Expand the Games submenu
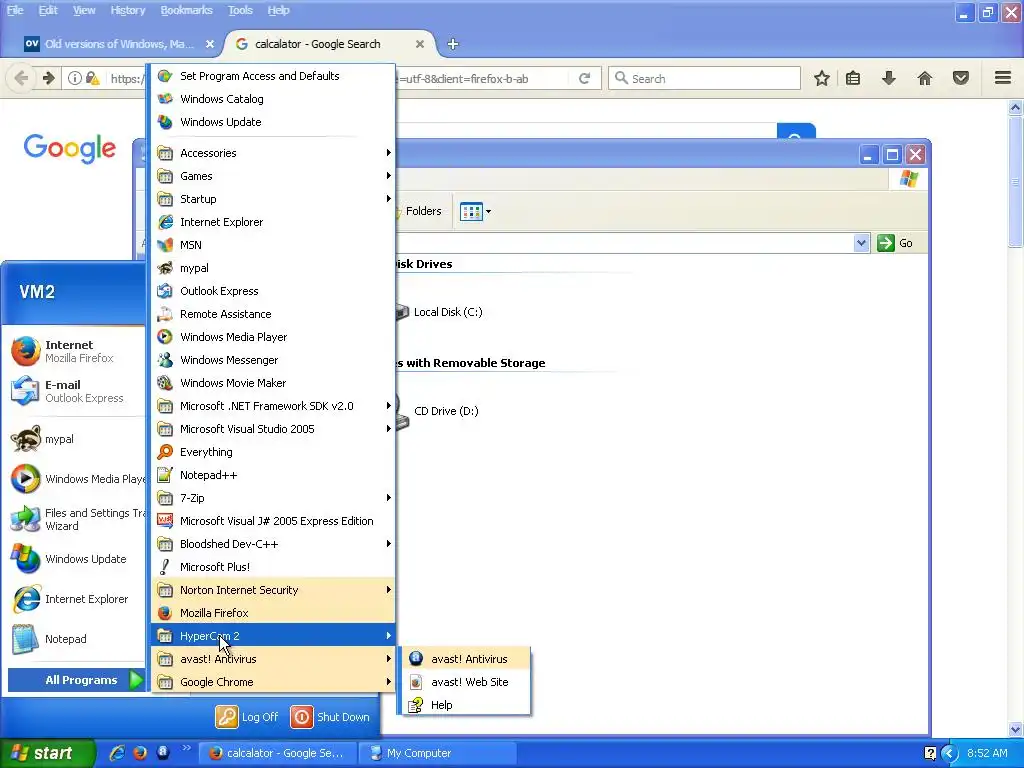This screenshot has height=768, width=1024. pos(273,176)
